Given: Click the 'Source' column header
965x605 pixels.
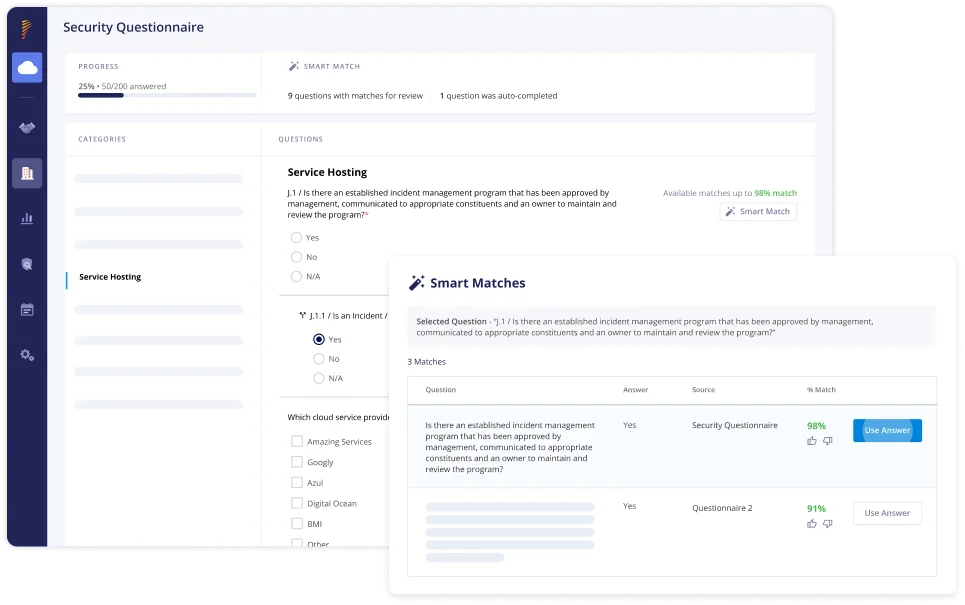Looking at the screenshot, I should tap(703, 390).
